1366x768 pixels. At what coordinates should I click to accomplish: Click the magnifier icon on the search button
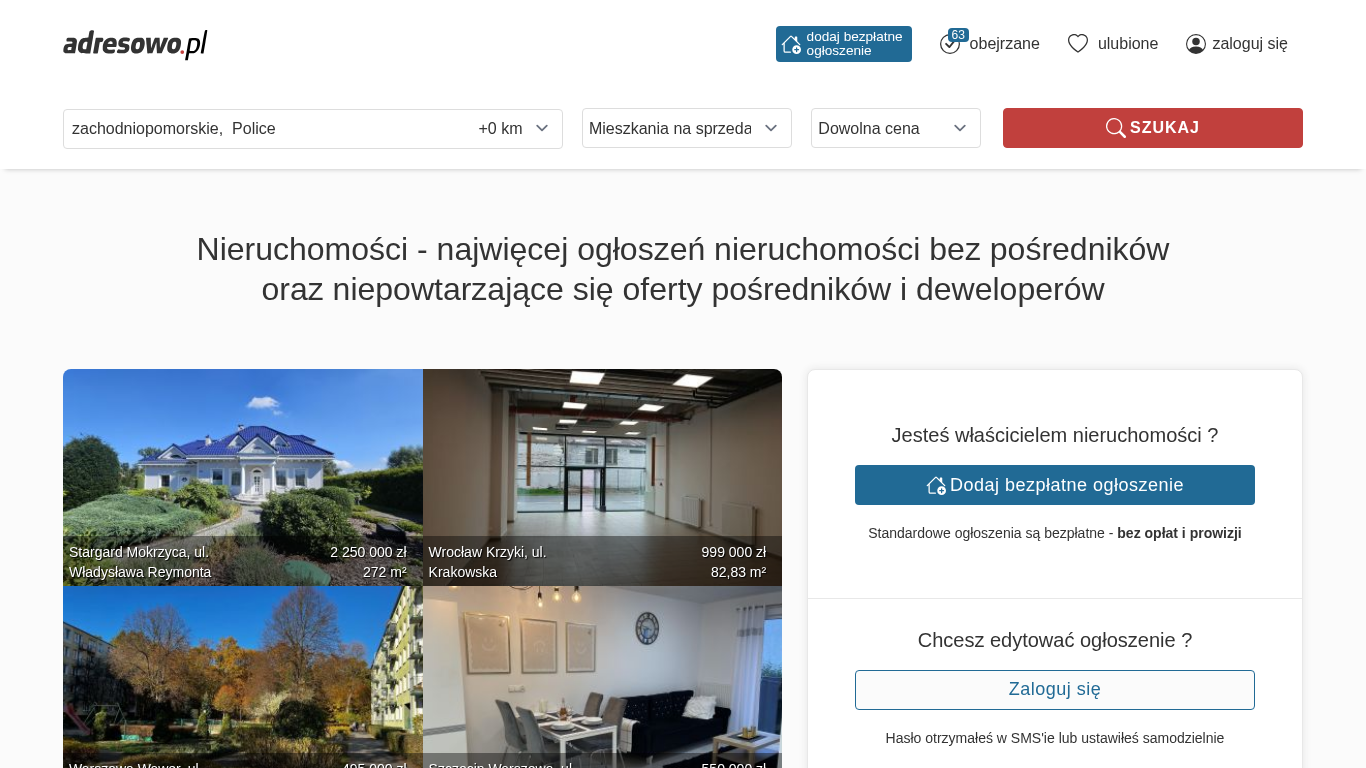1115,128
